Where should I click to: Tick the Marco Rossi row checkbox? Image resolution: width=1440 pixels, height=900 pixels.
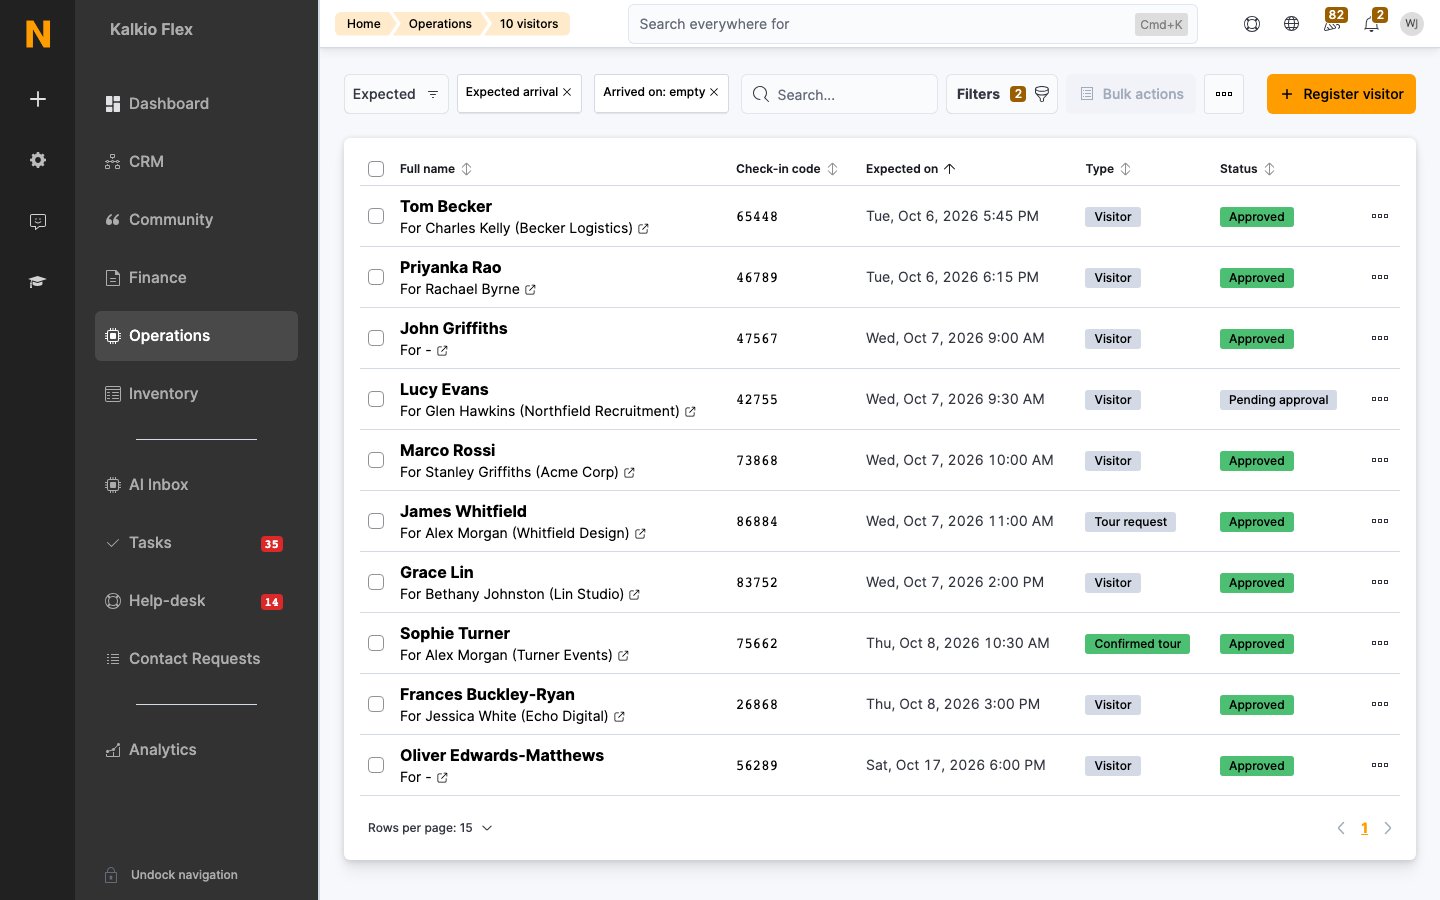(376, 460)
